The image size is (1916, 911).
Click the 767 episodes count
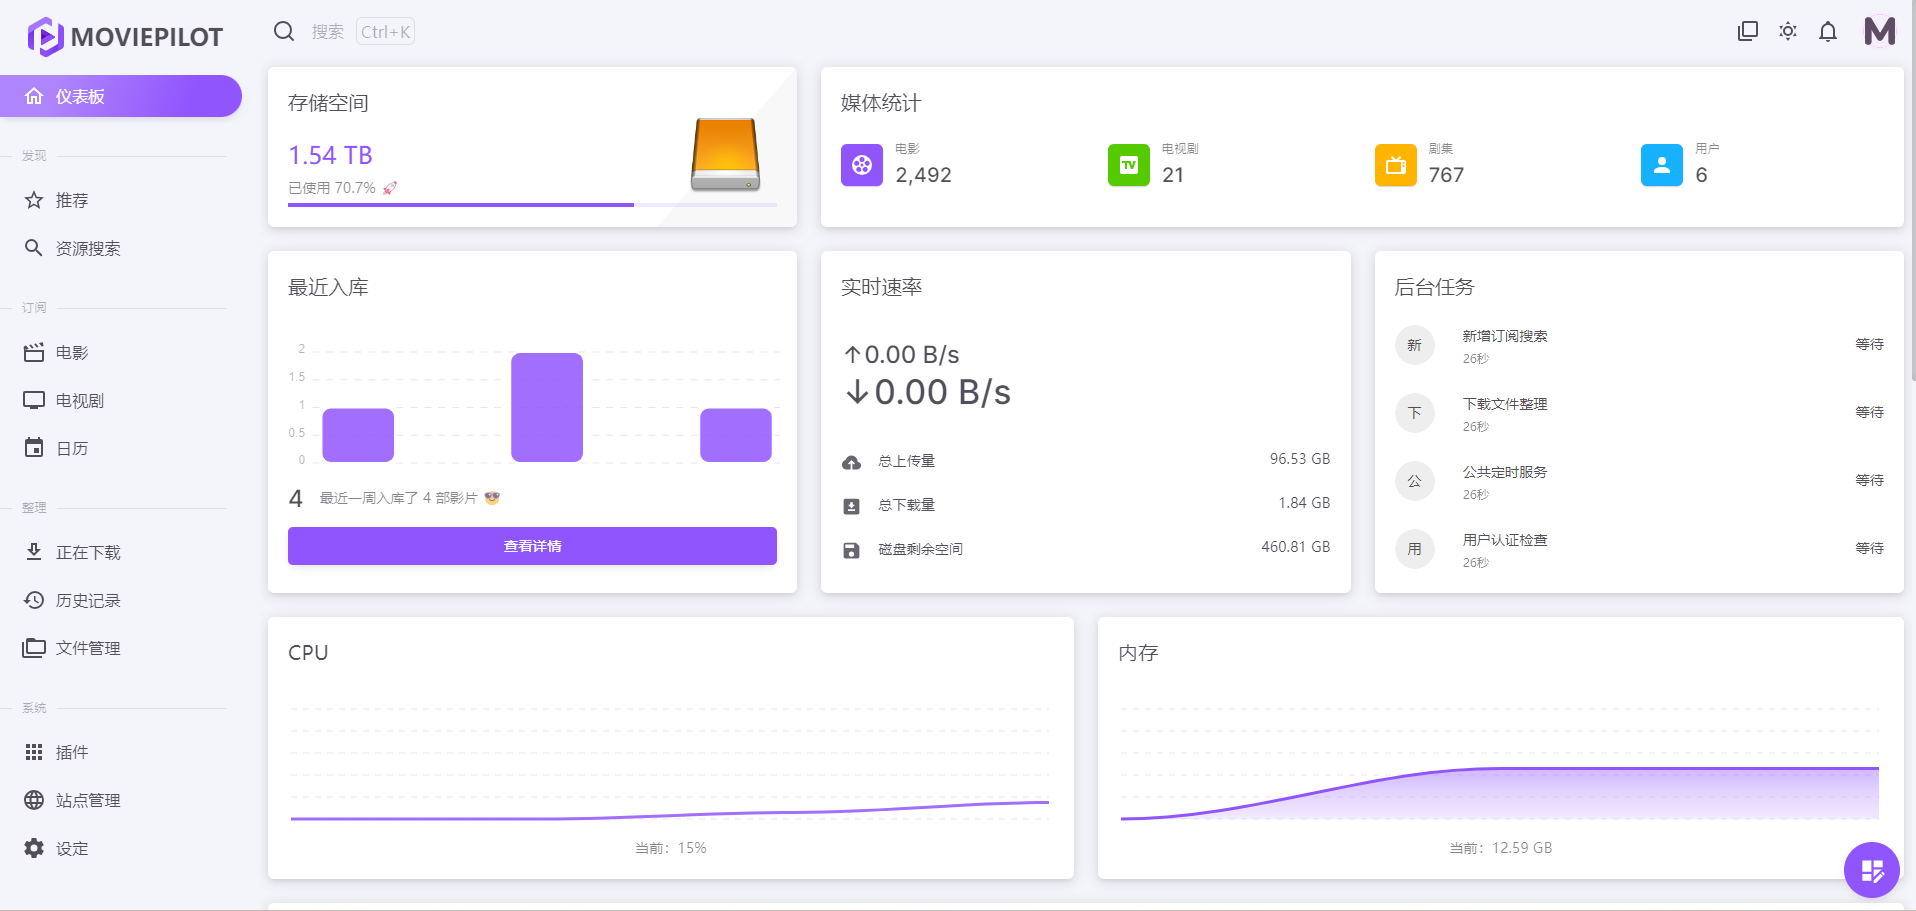[1446, 175]
